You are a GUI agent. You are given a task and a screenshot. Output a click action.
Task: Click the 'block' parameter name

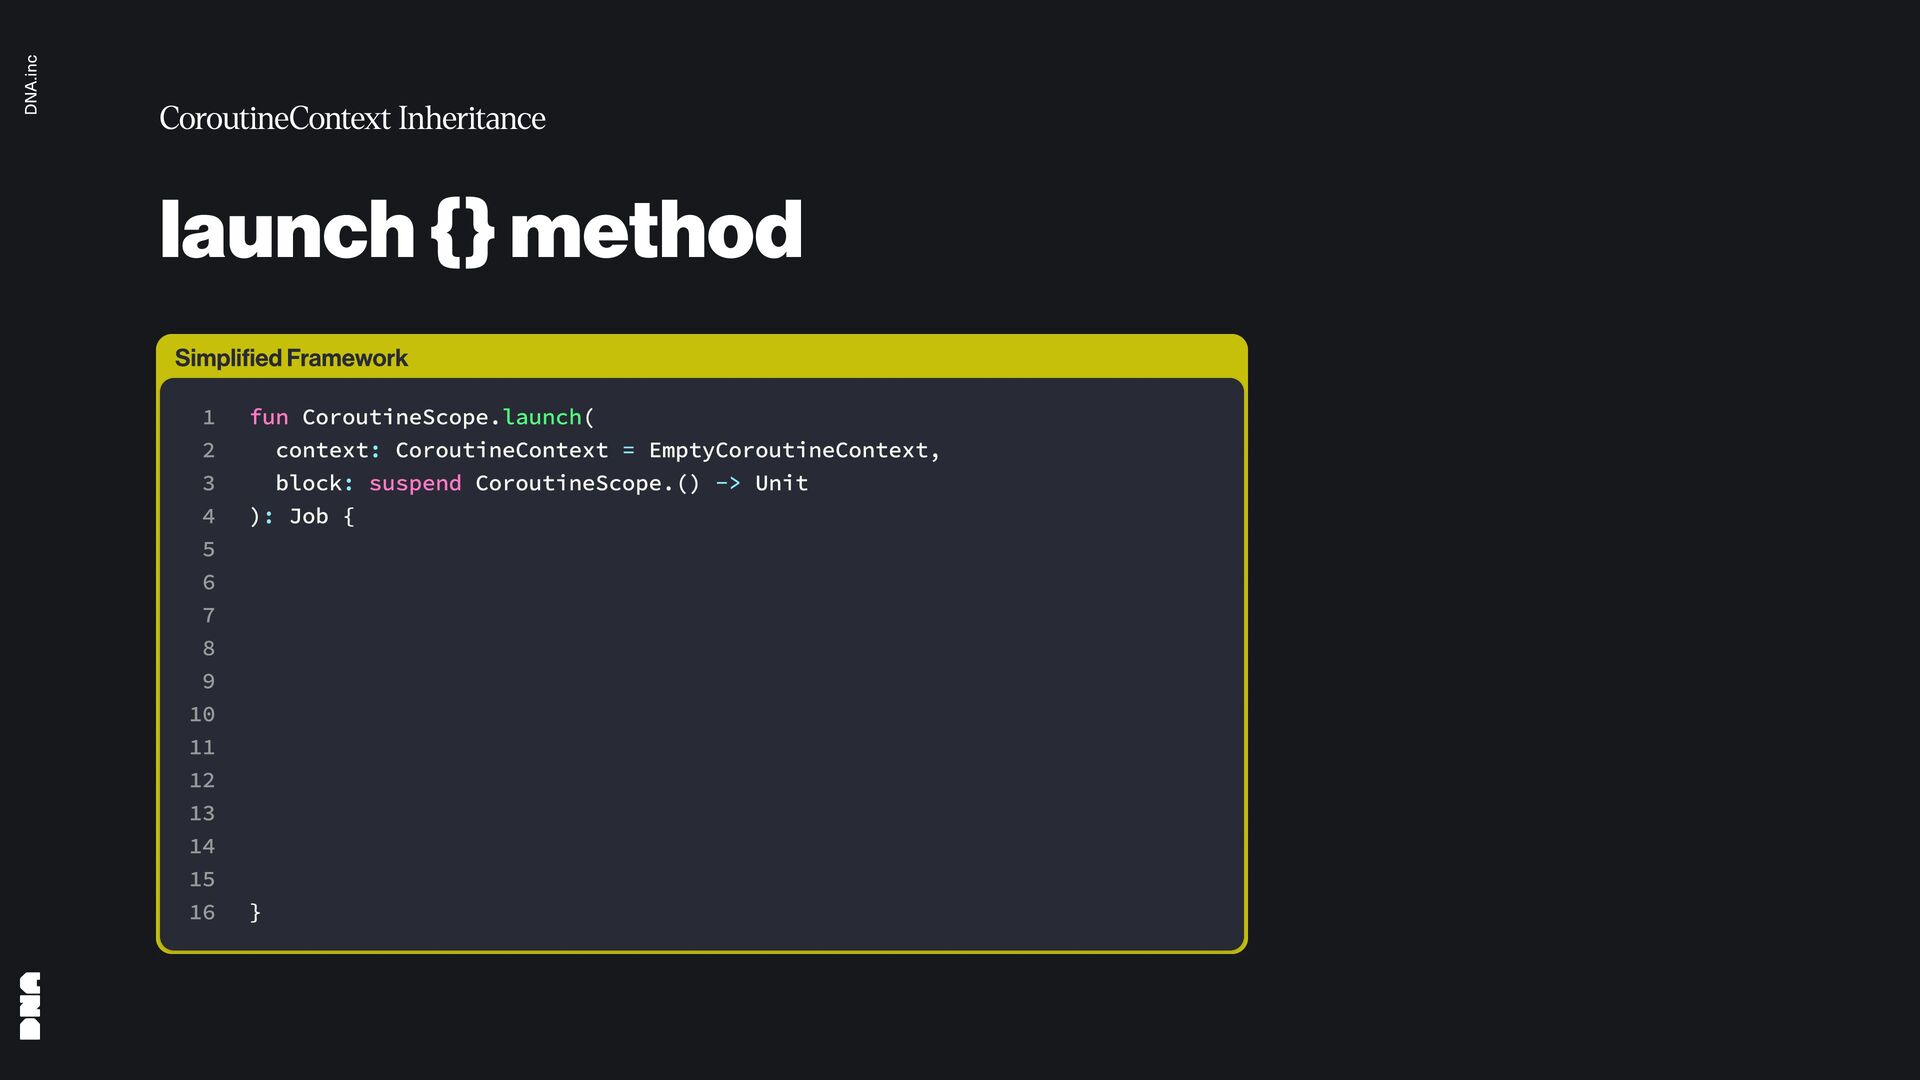pos(308,483)
